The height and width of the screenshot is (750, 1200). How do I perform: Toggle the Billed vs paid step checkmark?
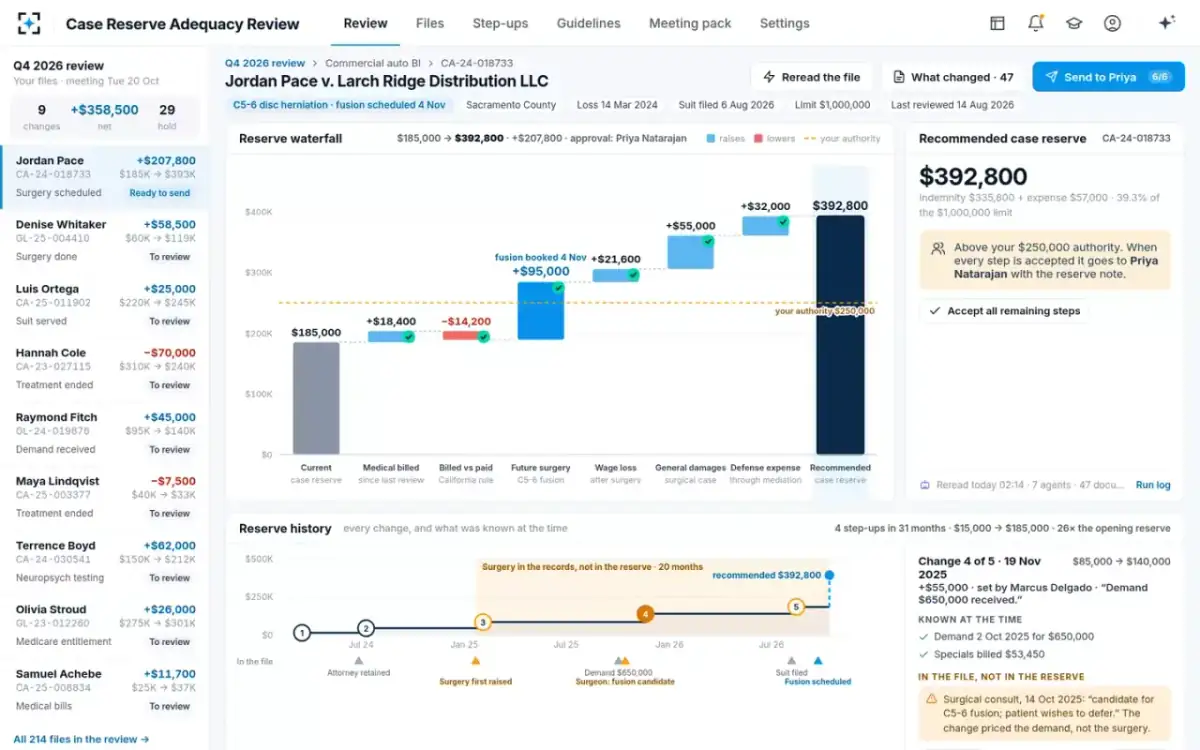coord(483,337)
